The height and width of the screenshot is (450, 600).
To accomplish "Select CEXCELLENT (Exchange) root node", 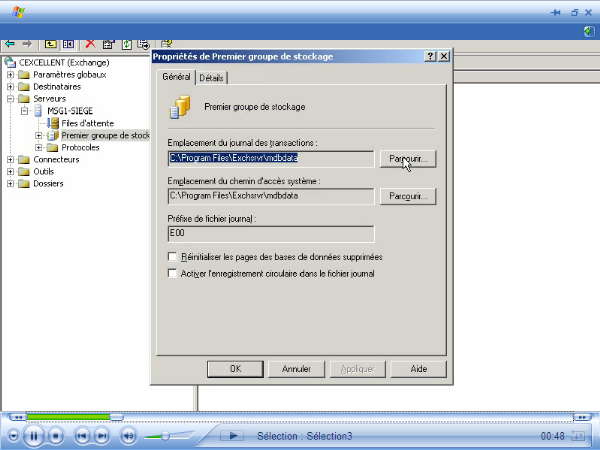I will point(64,62).
